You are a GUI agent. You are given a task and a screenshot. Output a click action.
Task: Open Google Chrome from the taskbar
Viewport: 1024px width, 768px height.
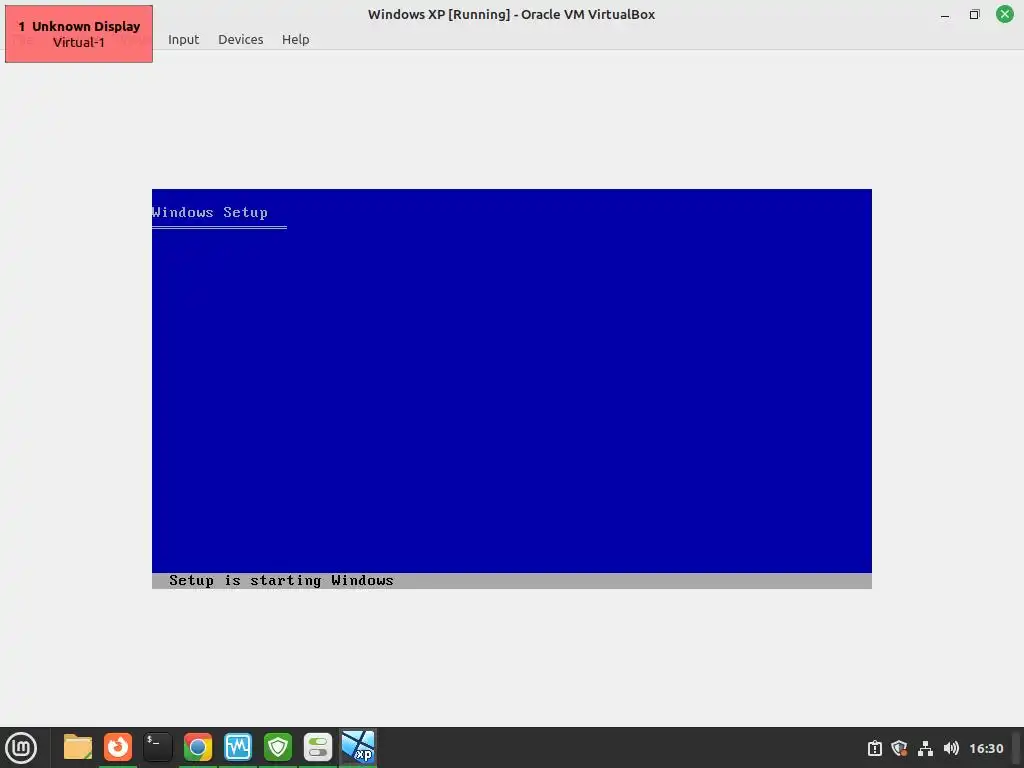(x=198, y=747)
